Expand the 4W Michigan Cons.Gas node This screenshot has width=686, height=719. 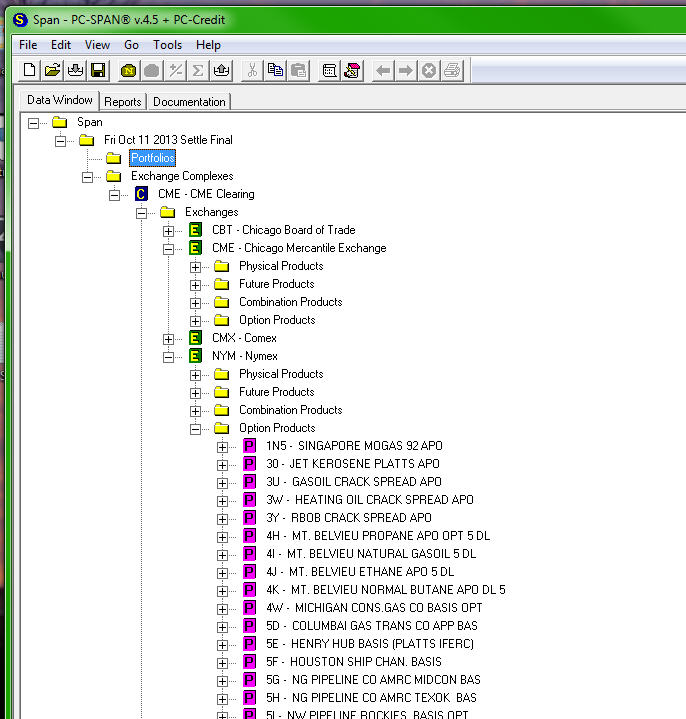(222, 609)
